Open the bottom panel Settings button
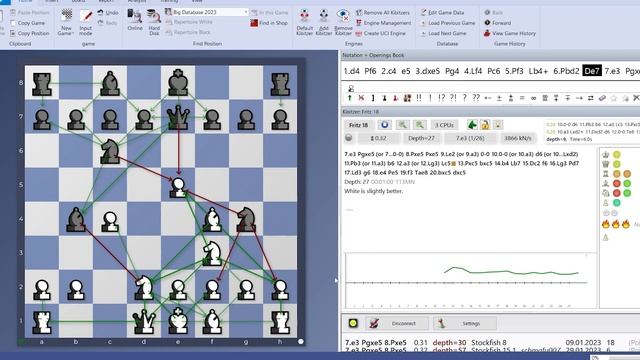 [464, 323]
